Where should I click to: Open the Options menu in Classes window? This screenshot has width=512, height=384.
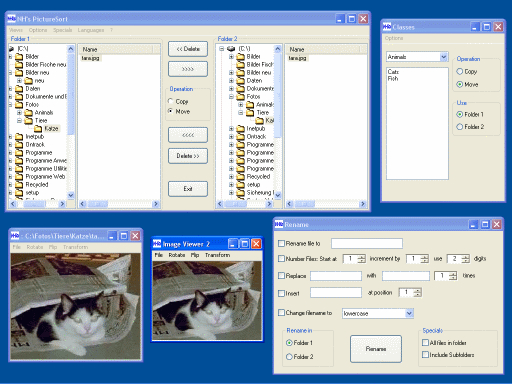click(394, 38)
